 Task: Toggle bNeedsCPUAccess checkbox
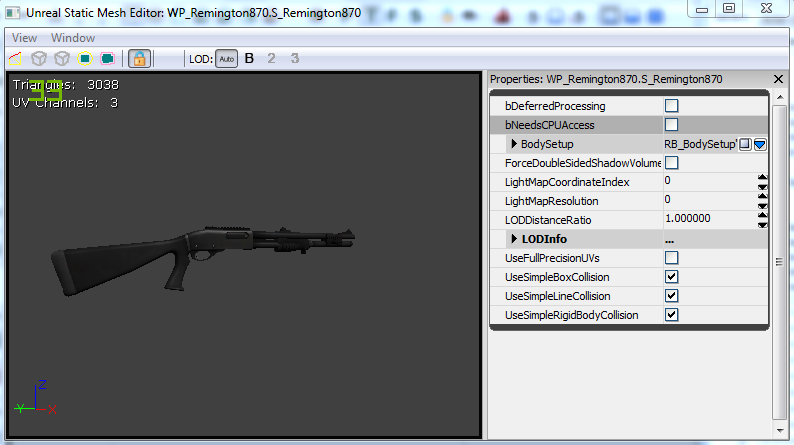pyautogui.click(x=671, y=125)
